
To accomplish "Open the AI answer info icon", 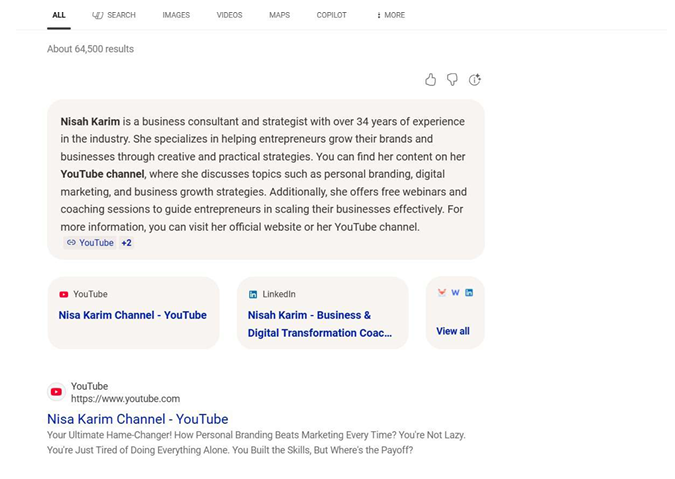I will point(475,80).
